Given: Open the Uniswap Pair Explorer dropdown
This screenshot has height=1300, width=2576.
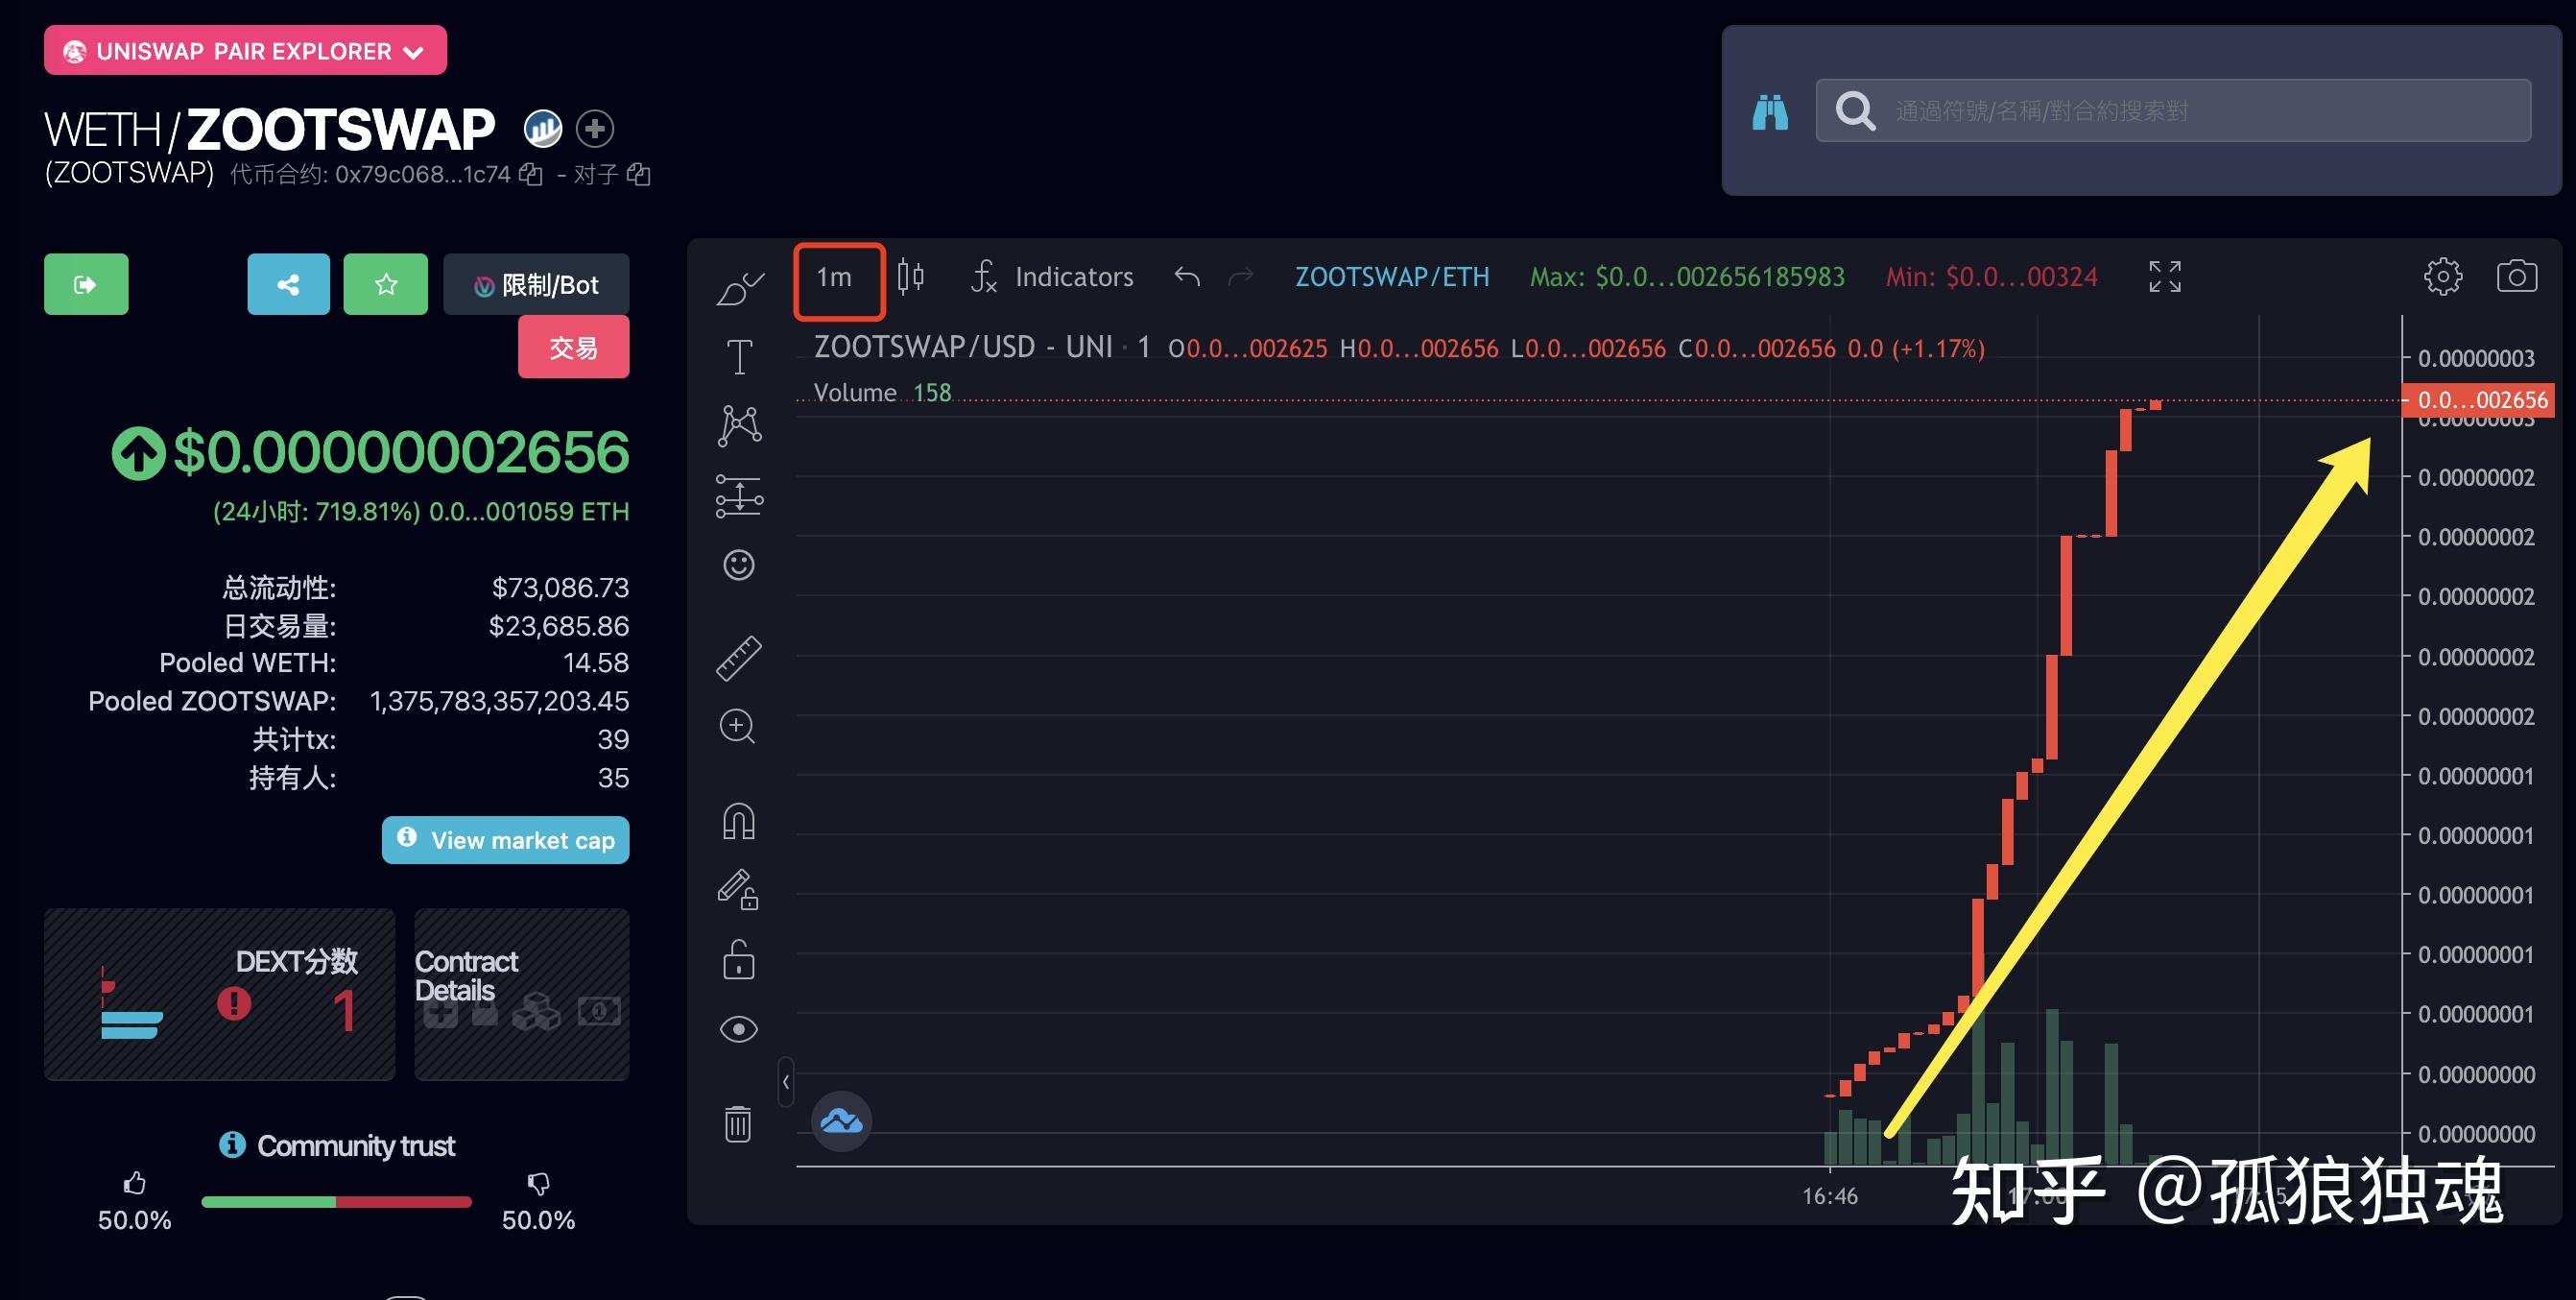Looking at the screenshot, I should pyautogui.click(x=245, y=50).
